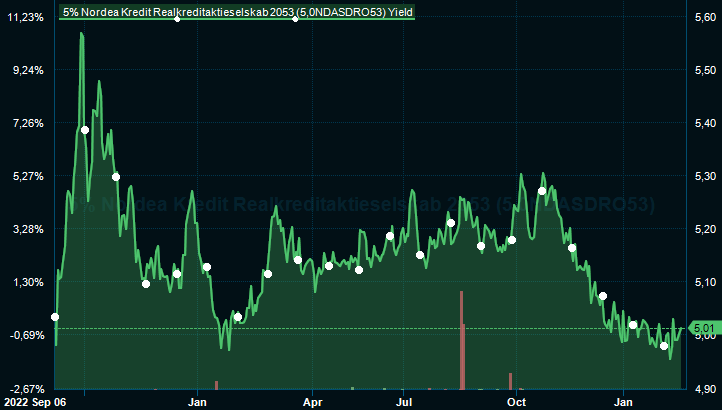Click the 4,90 label on right axis
722x410 pixels.
(704, 388)
